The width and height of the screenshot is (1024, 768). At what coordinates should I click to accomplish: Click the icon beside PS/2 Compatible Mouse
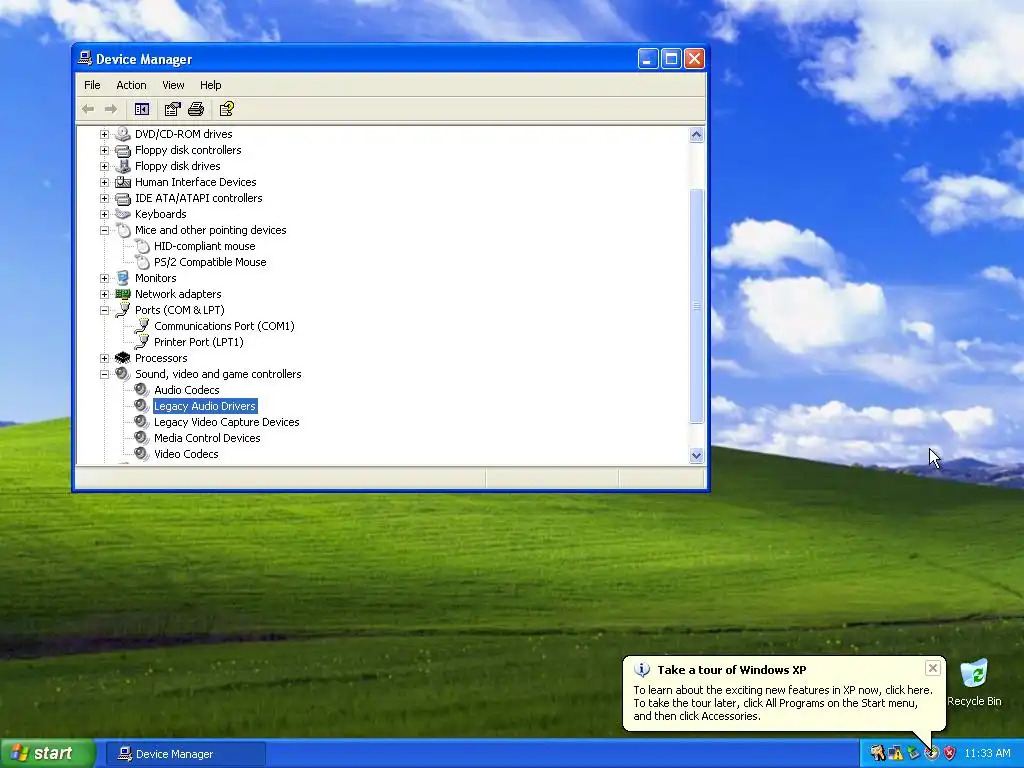tap(142, 262)
